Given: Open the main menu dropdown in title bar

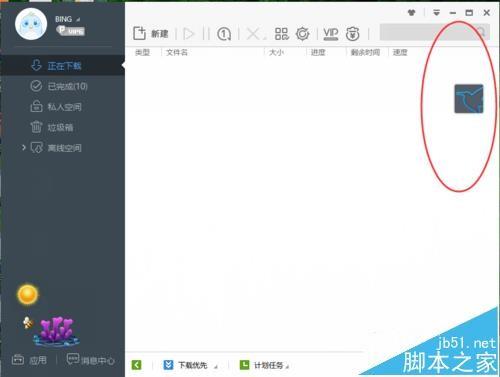Looking at the screenshot, I should point(436,13).
